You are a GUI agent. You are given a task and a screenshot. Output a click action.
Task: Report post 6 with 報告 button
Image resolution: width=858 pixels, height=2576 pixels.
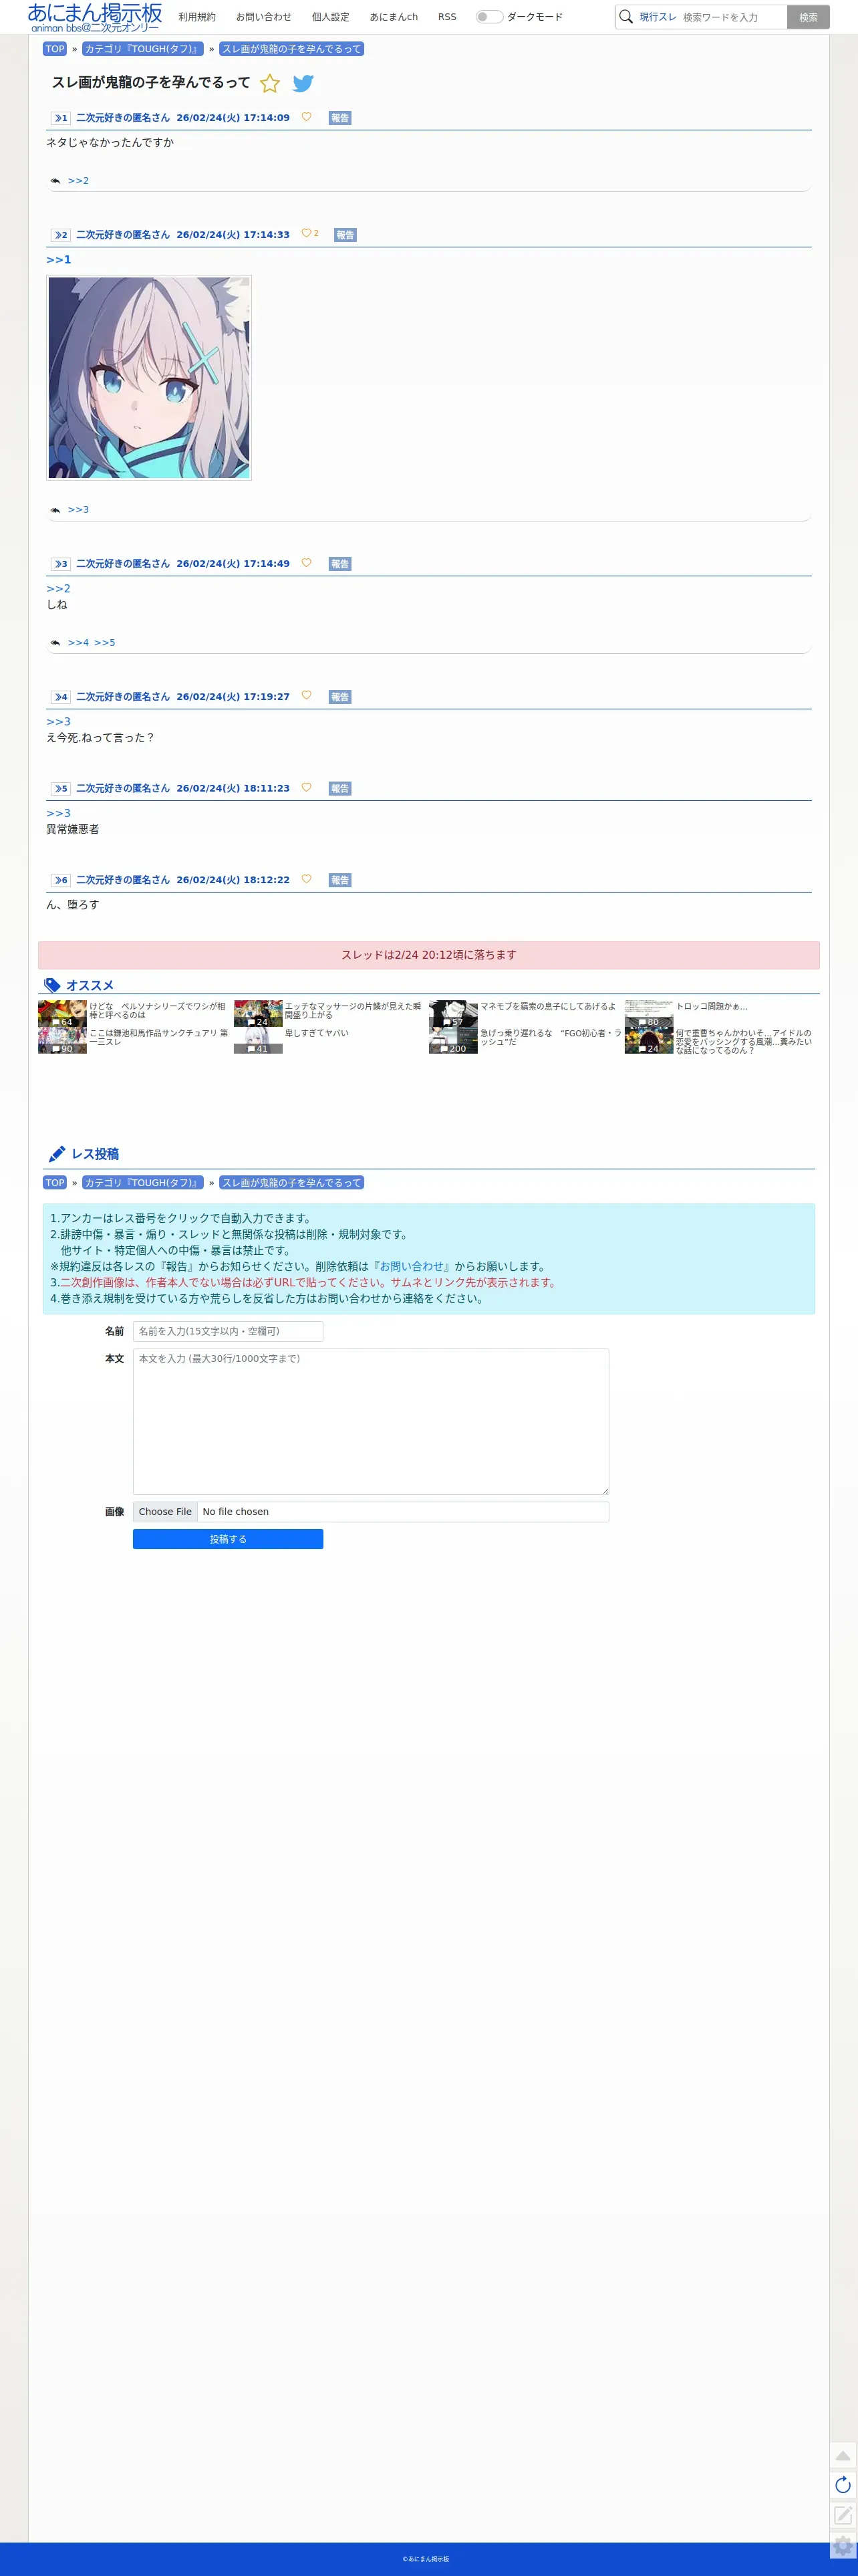(340, 880)
